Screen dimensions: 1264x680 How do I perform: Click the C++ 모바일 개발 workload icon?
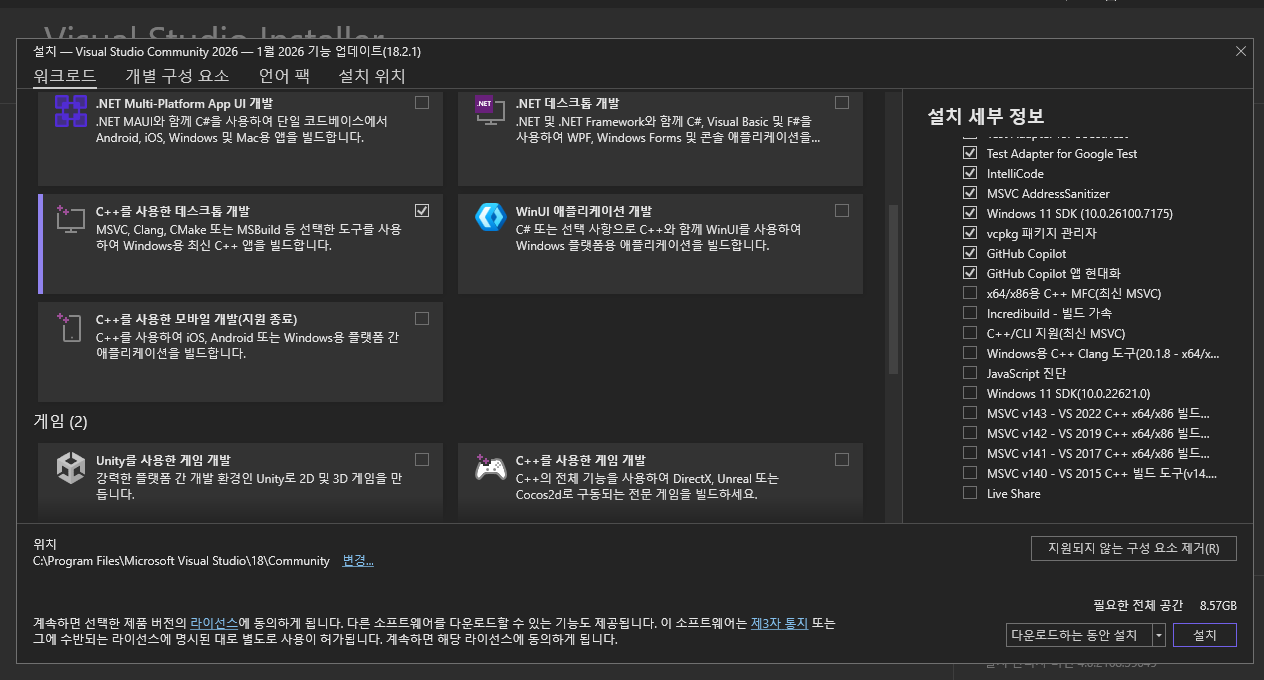pyautogui.click(x=71, y=327)
